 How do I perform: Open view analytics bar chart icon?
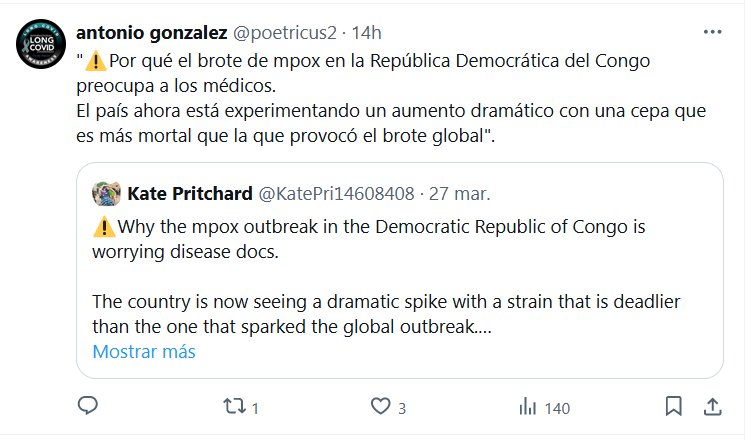(527, 407)
